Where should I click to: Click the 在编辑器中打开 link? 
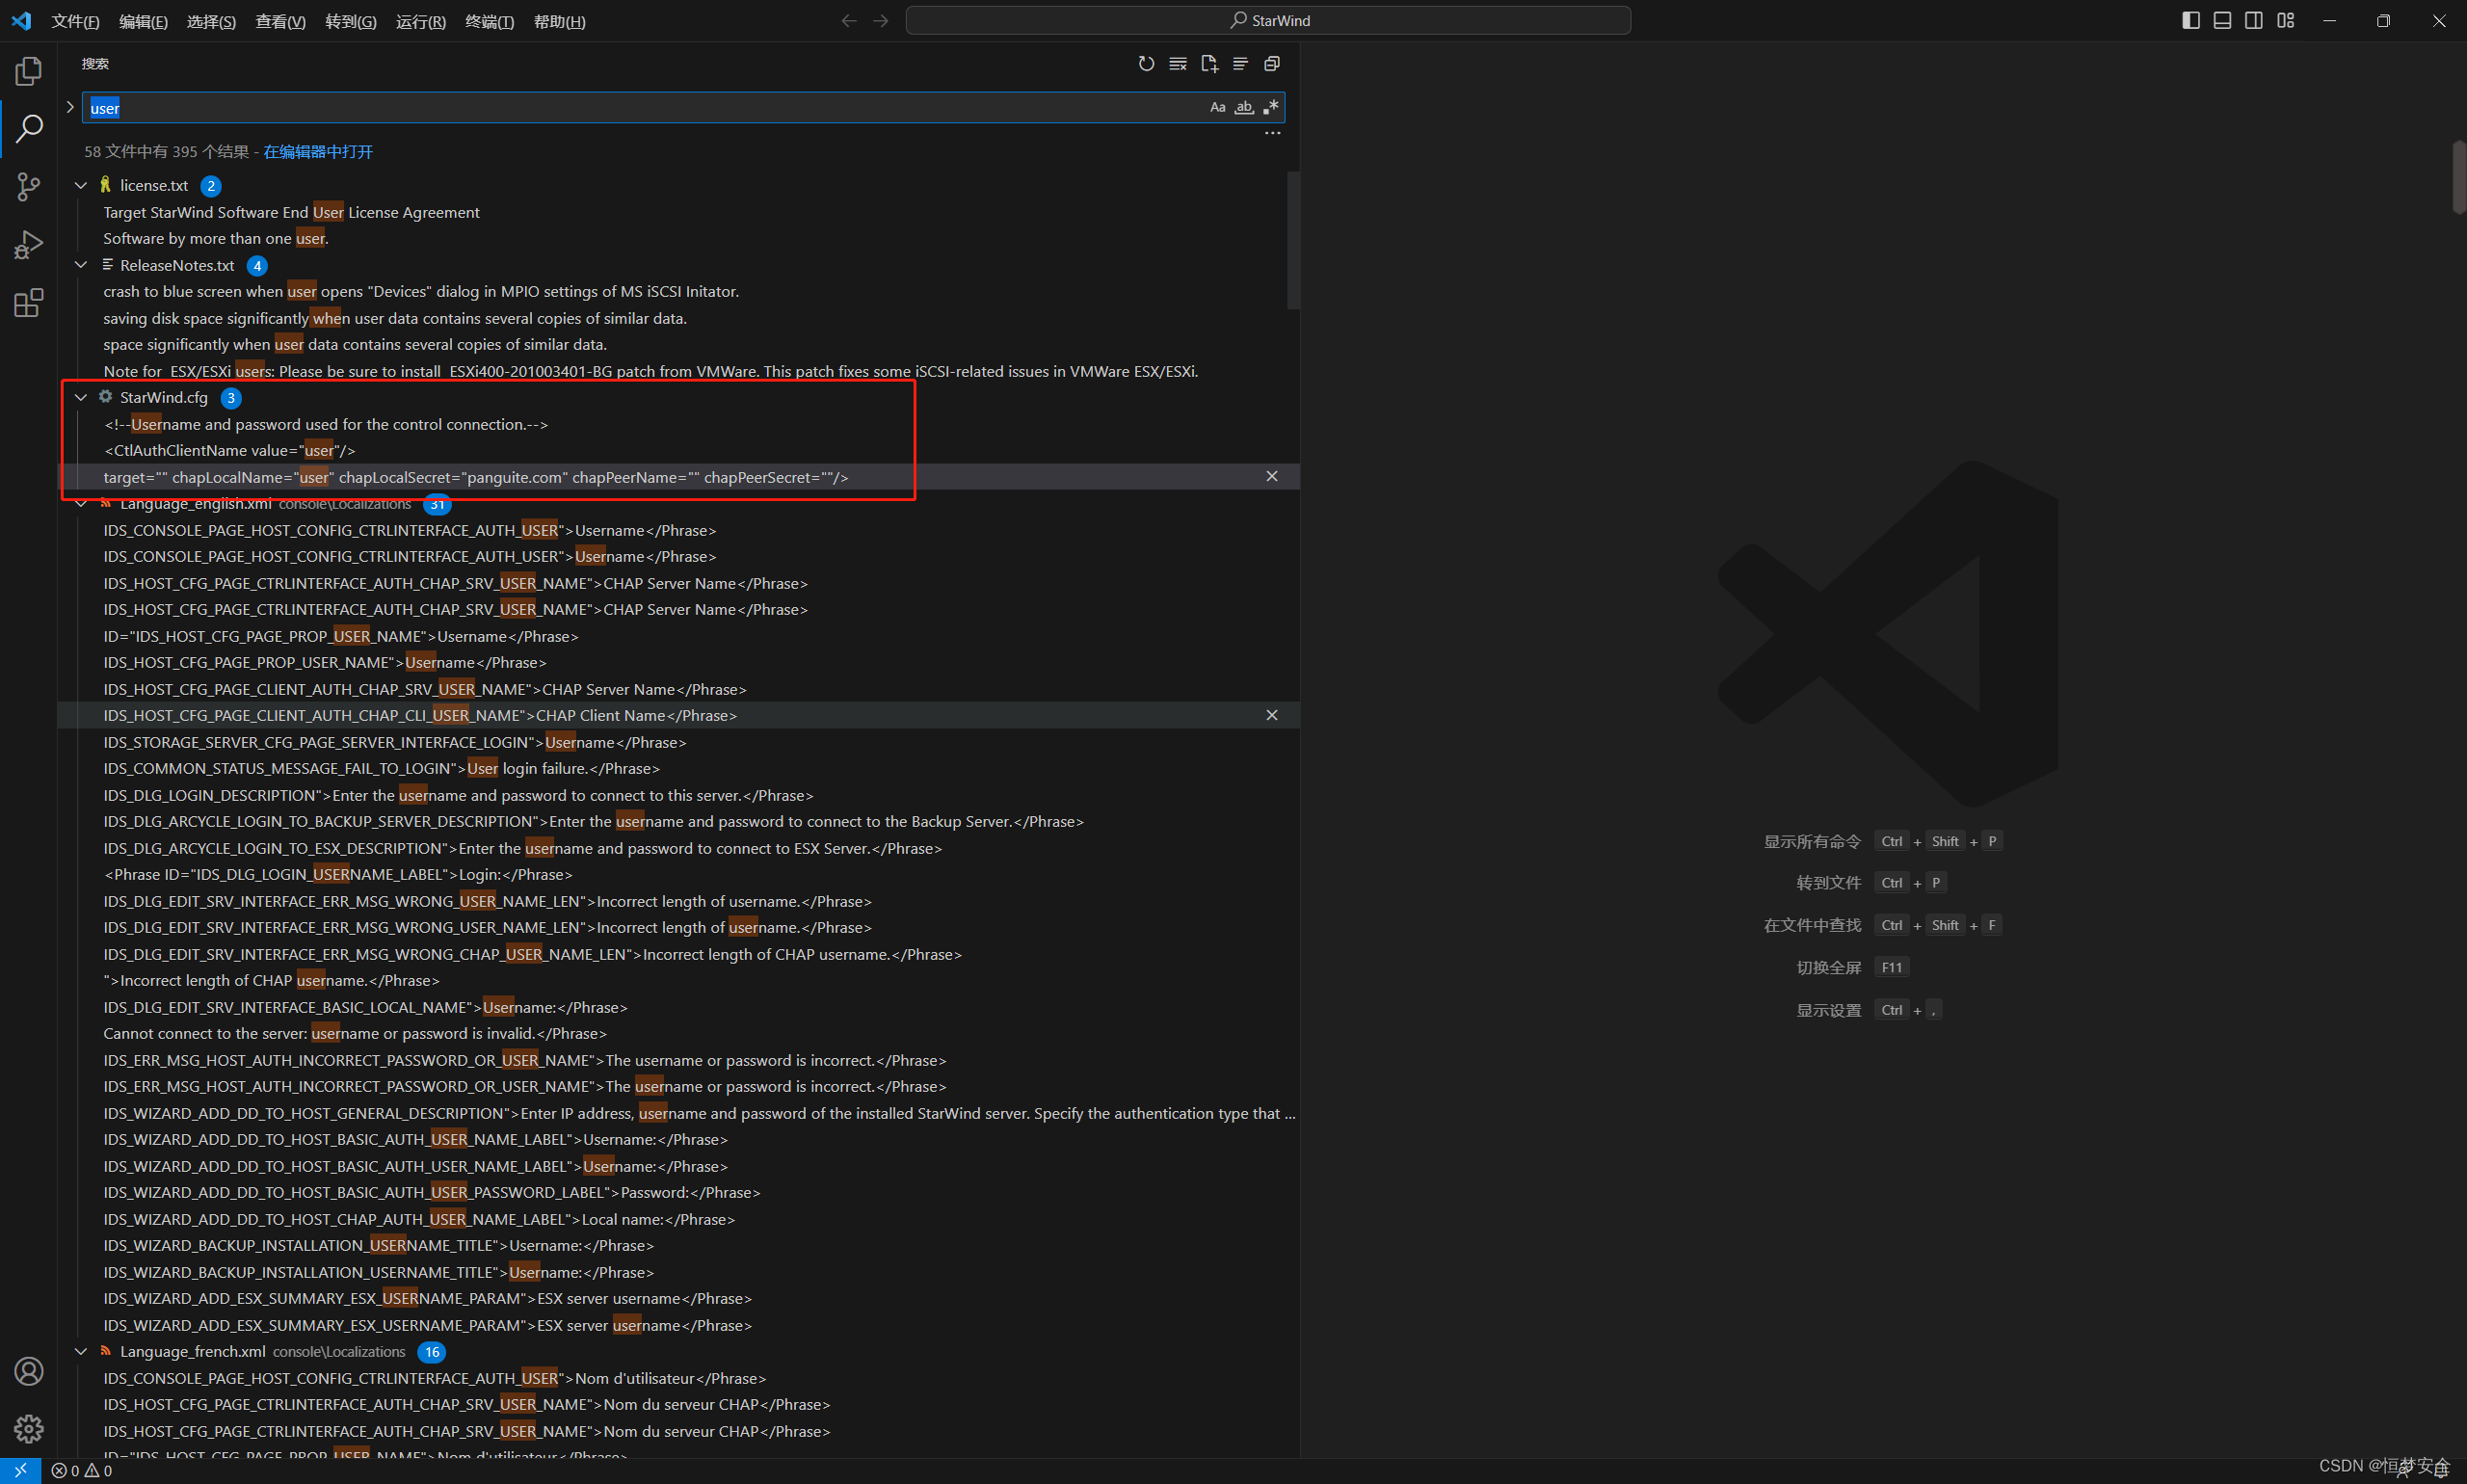318,152
